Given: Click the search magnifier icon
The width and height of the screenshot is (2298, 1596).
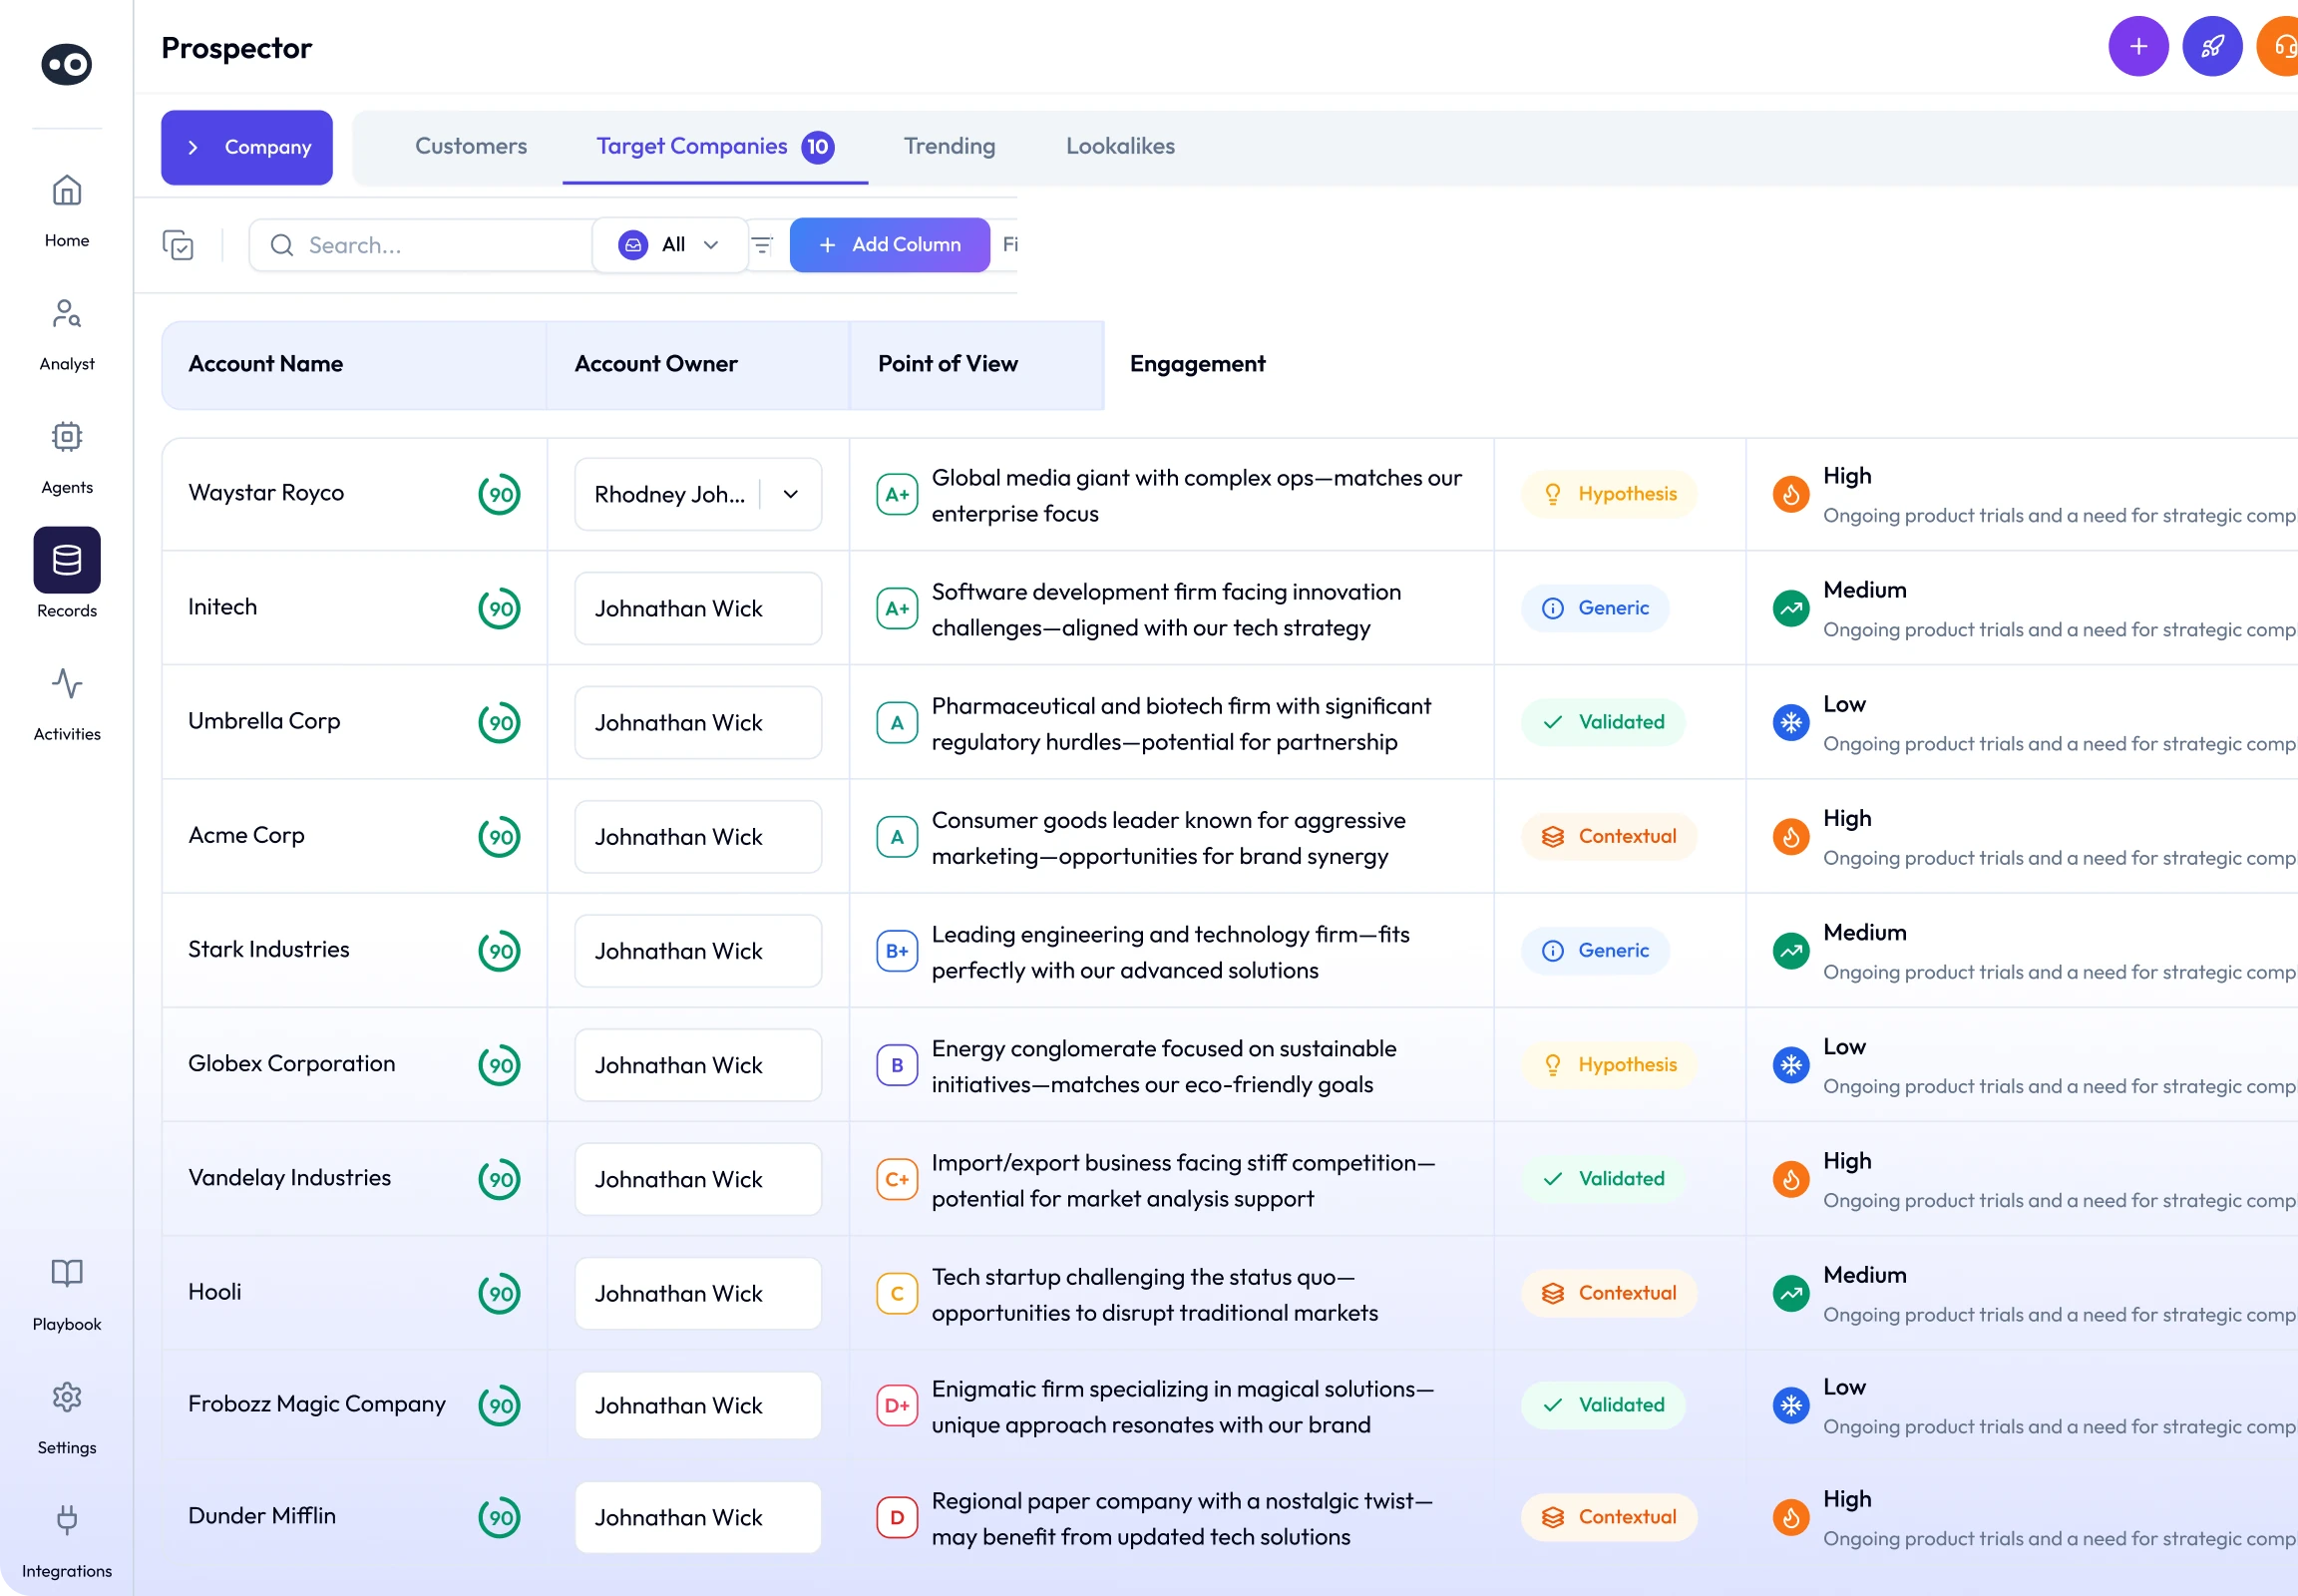Looking at the screenshot, I should [x=282, y=245].
